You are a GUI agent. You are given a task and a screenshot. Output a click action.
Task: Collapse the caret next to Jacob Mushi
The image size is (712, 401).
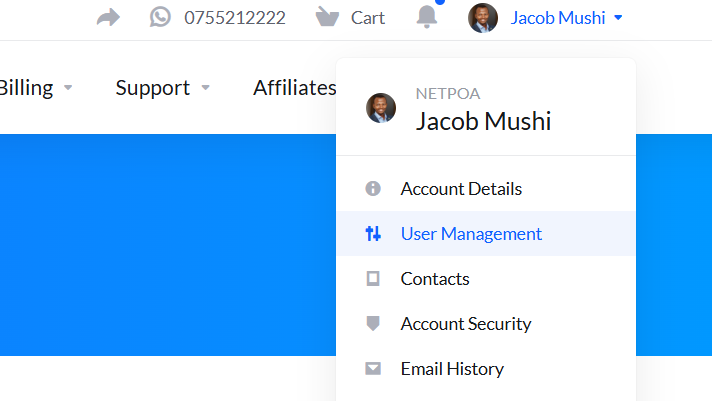(x=619, y=18)
